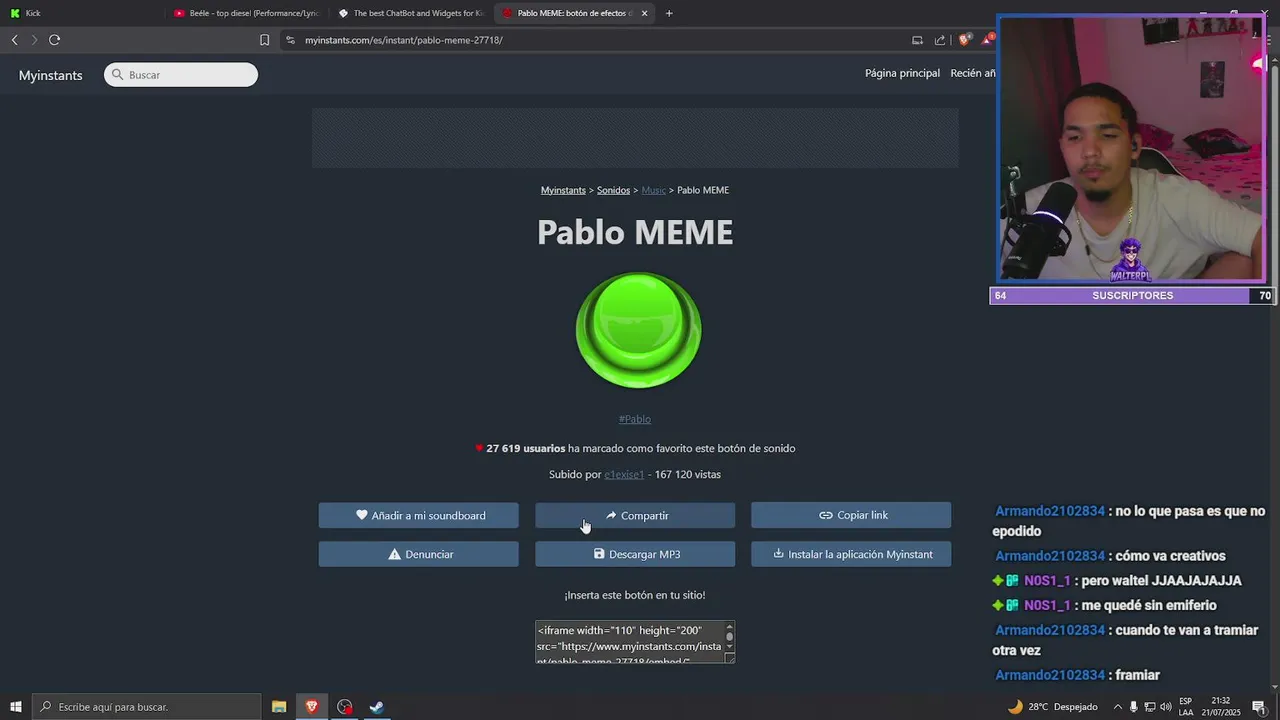Open the Windows Start menu
The height and width of the screenshot is (720, 1280).
point(16,707)
